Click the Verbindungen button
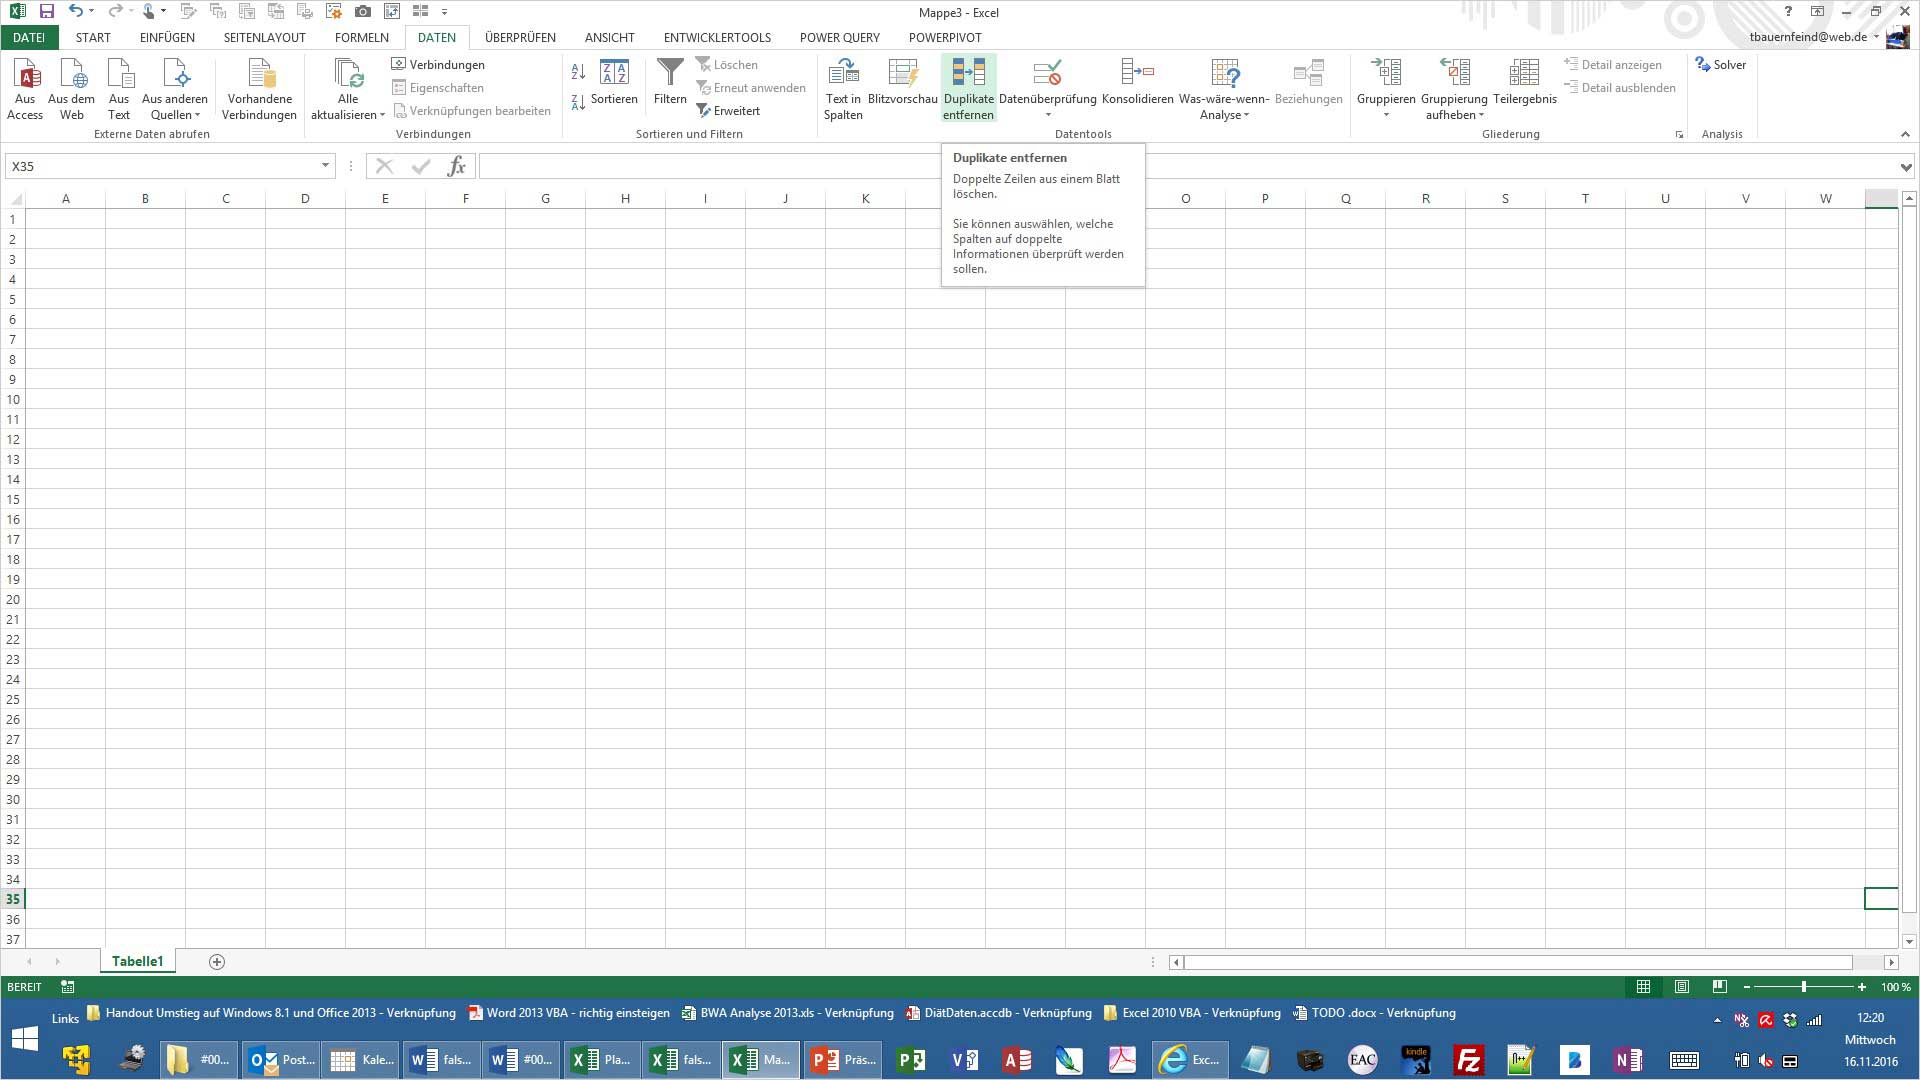Screen dimensions: 1920x1080 [x=438, y=65]
